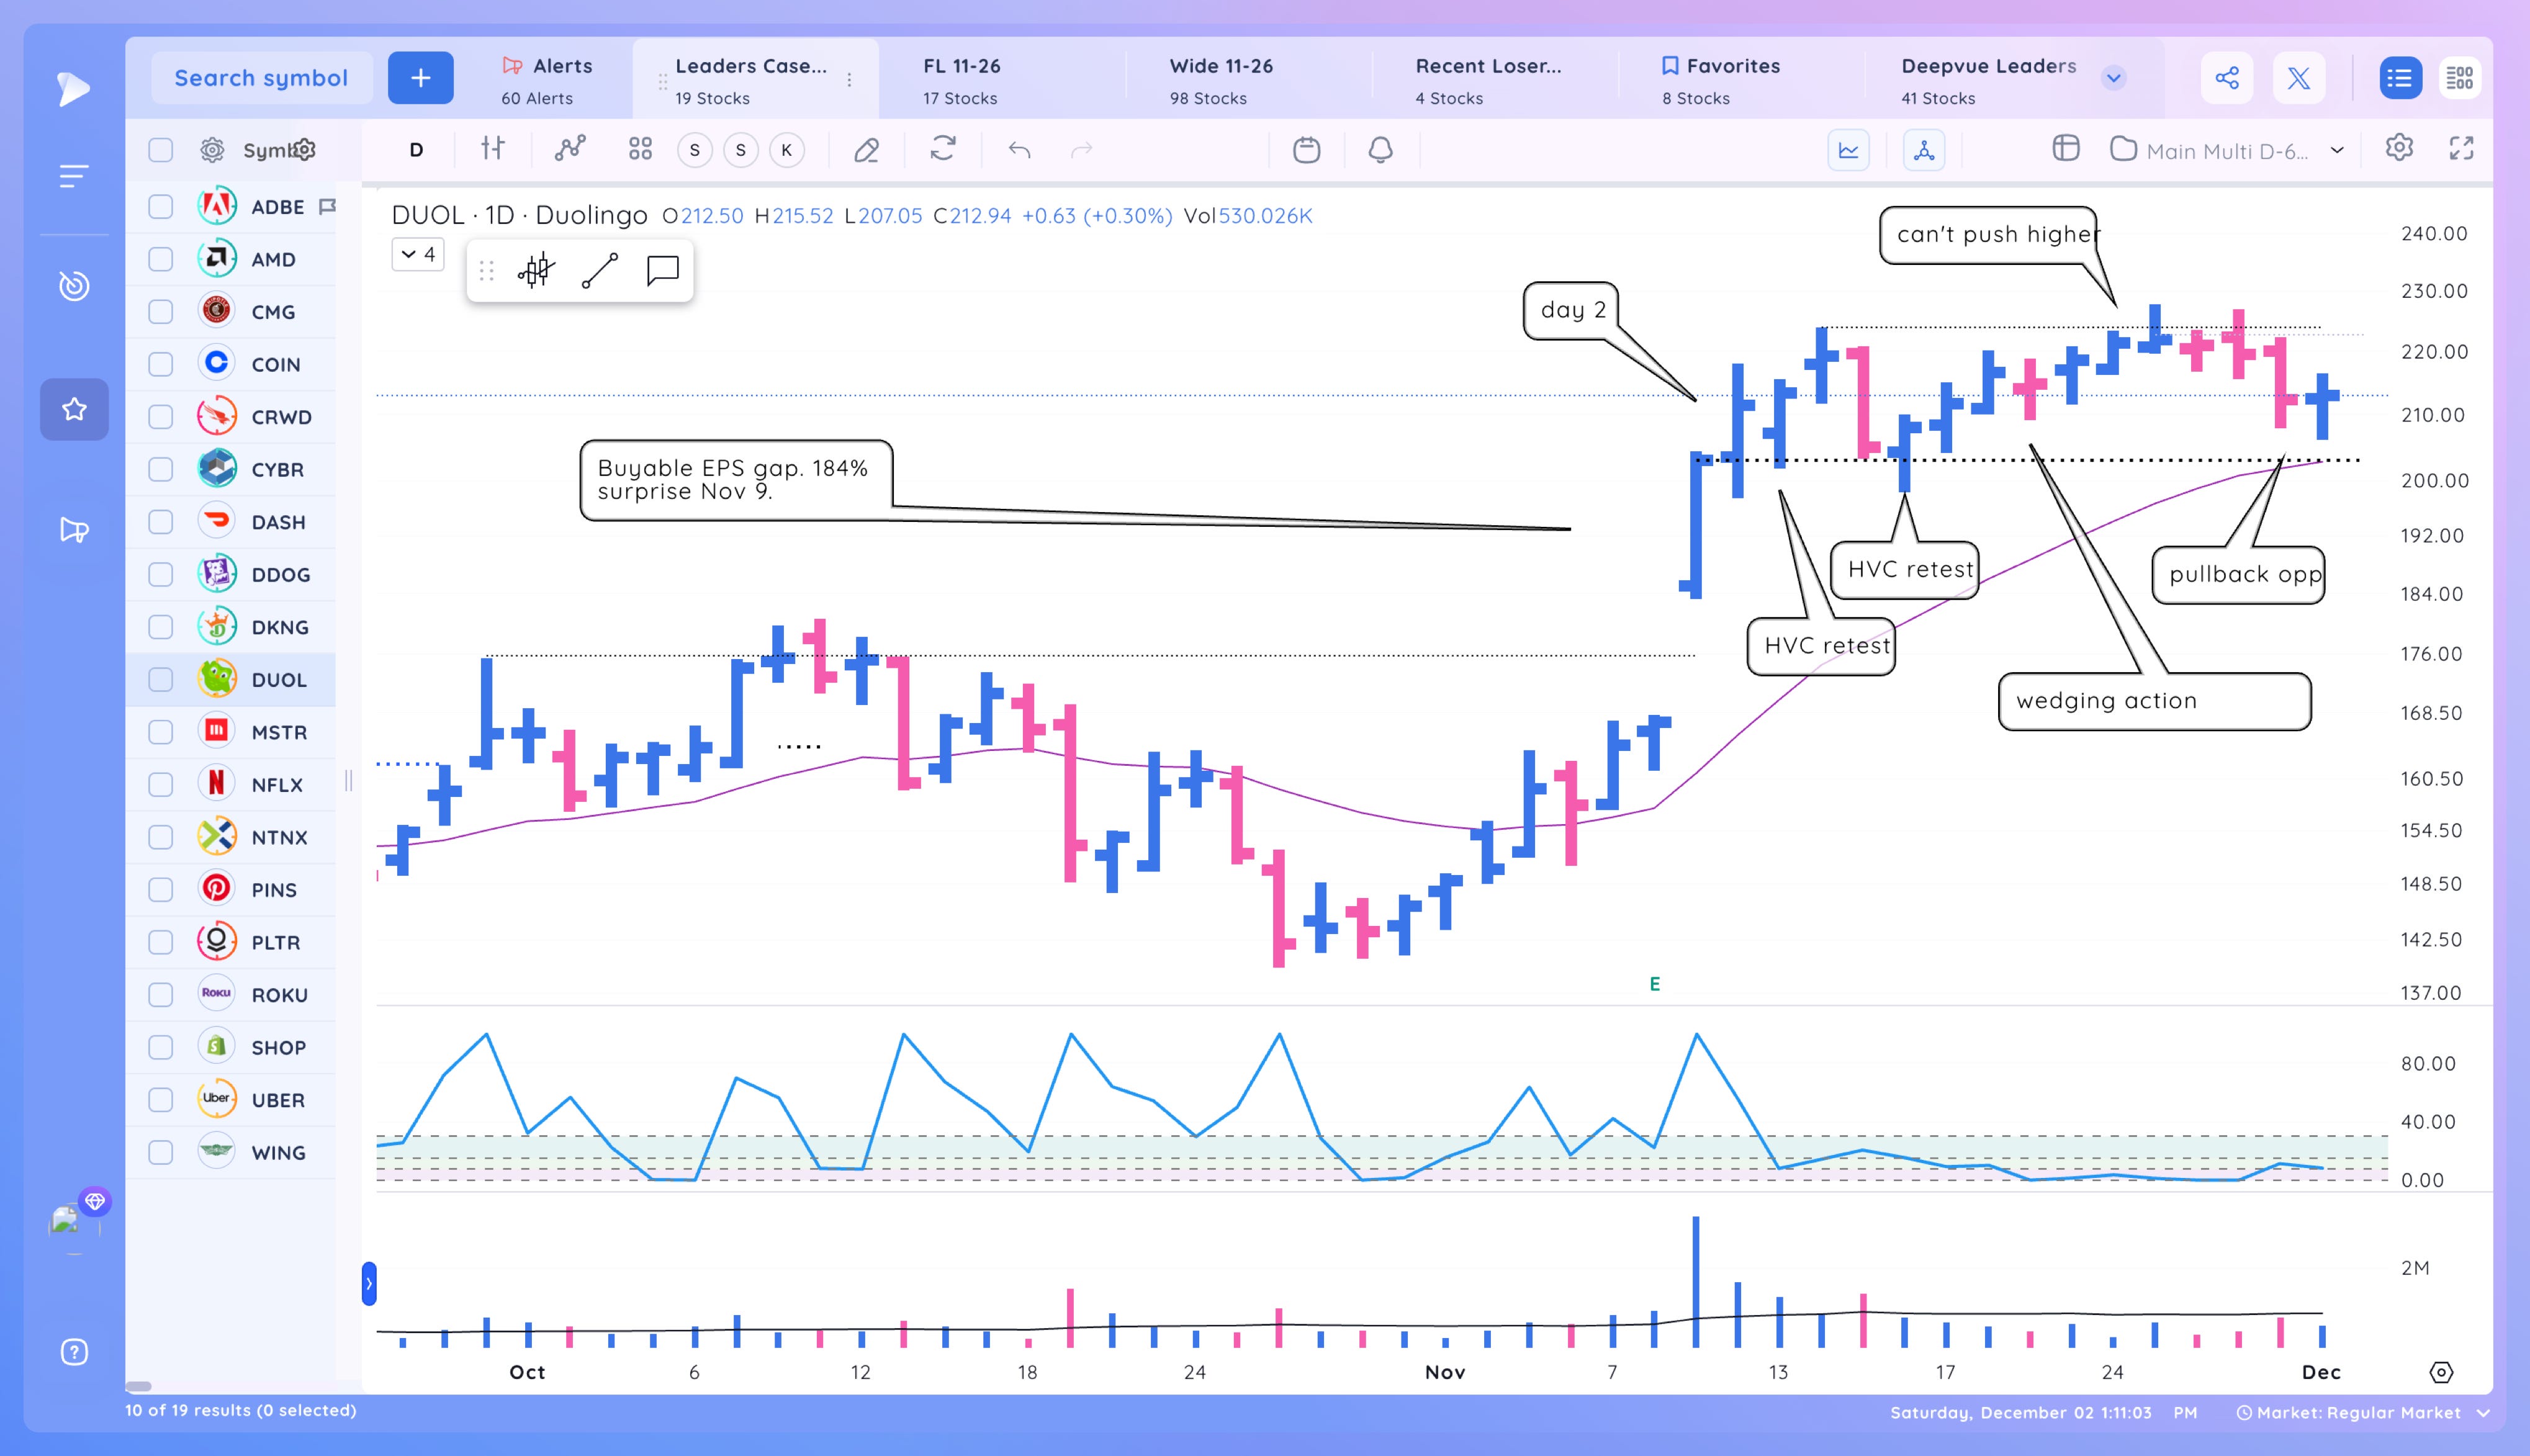This screenshot has width=2530, height=1456.
Task: Open the four-squares layout icon
Action: point(640,149)
